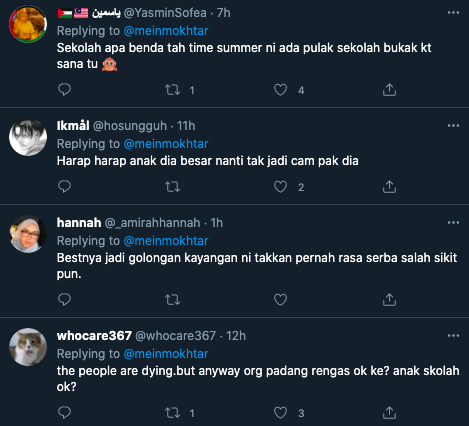Like YasminSofea's tweet
The image size is (469, 426).
point(280,90)
